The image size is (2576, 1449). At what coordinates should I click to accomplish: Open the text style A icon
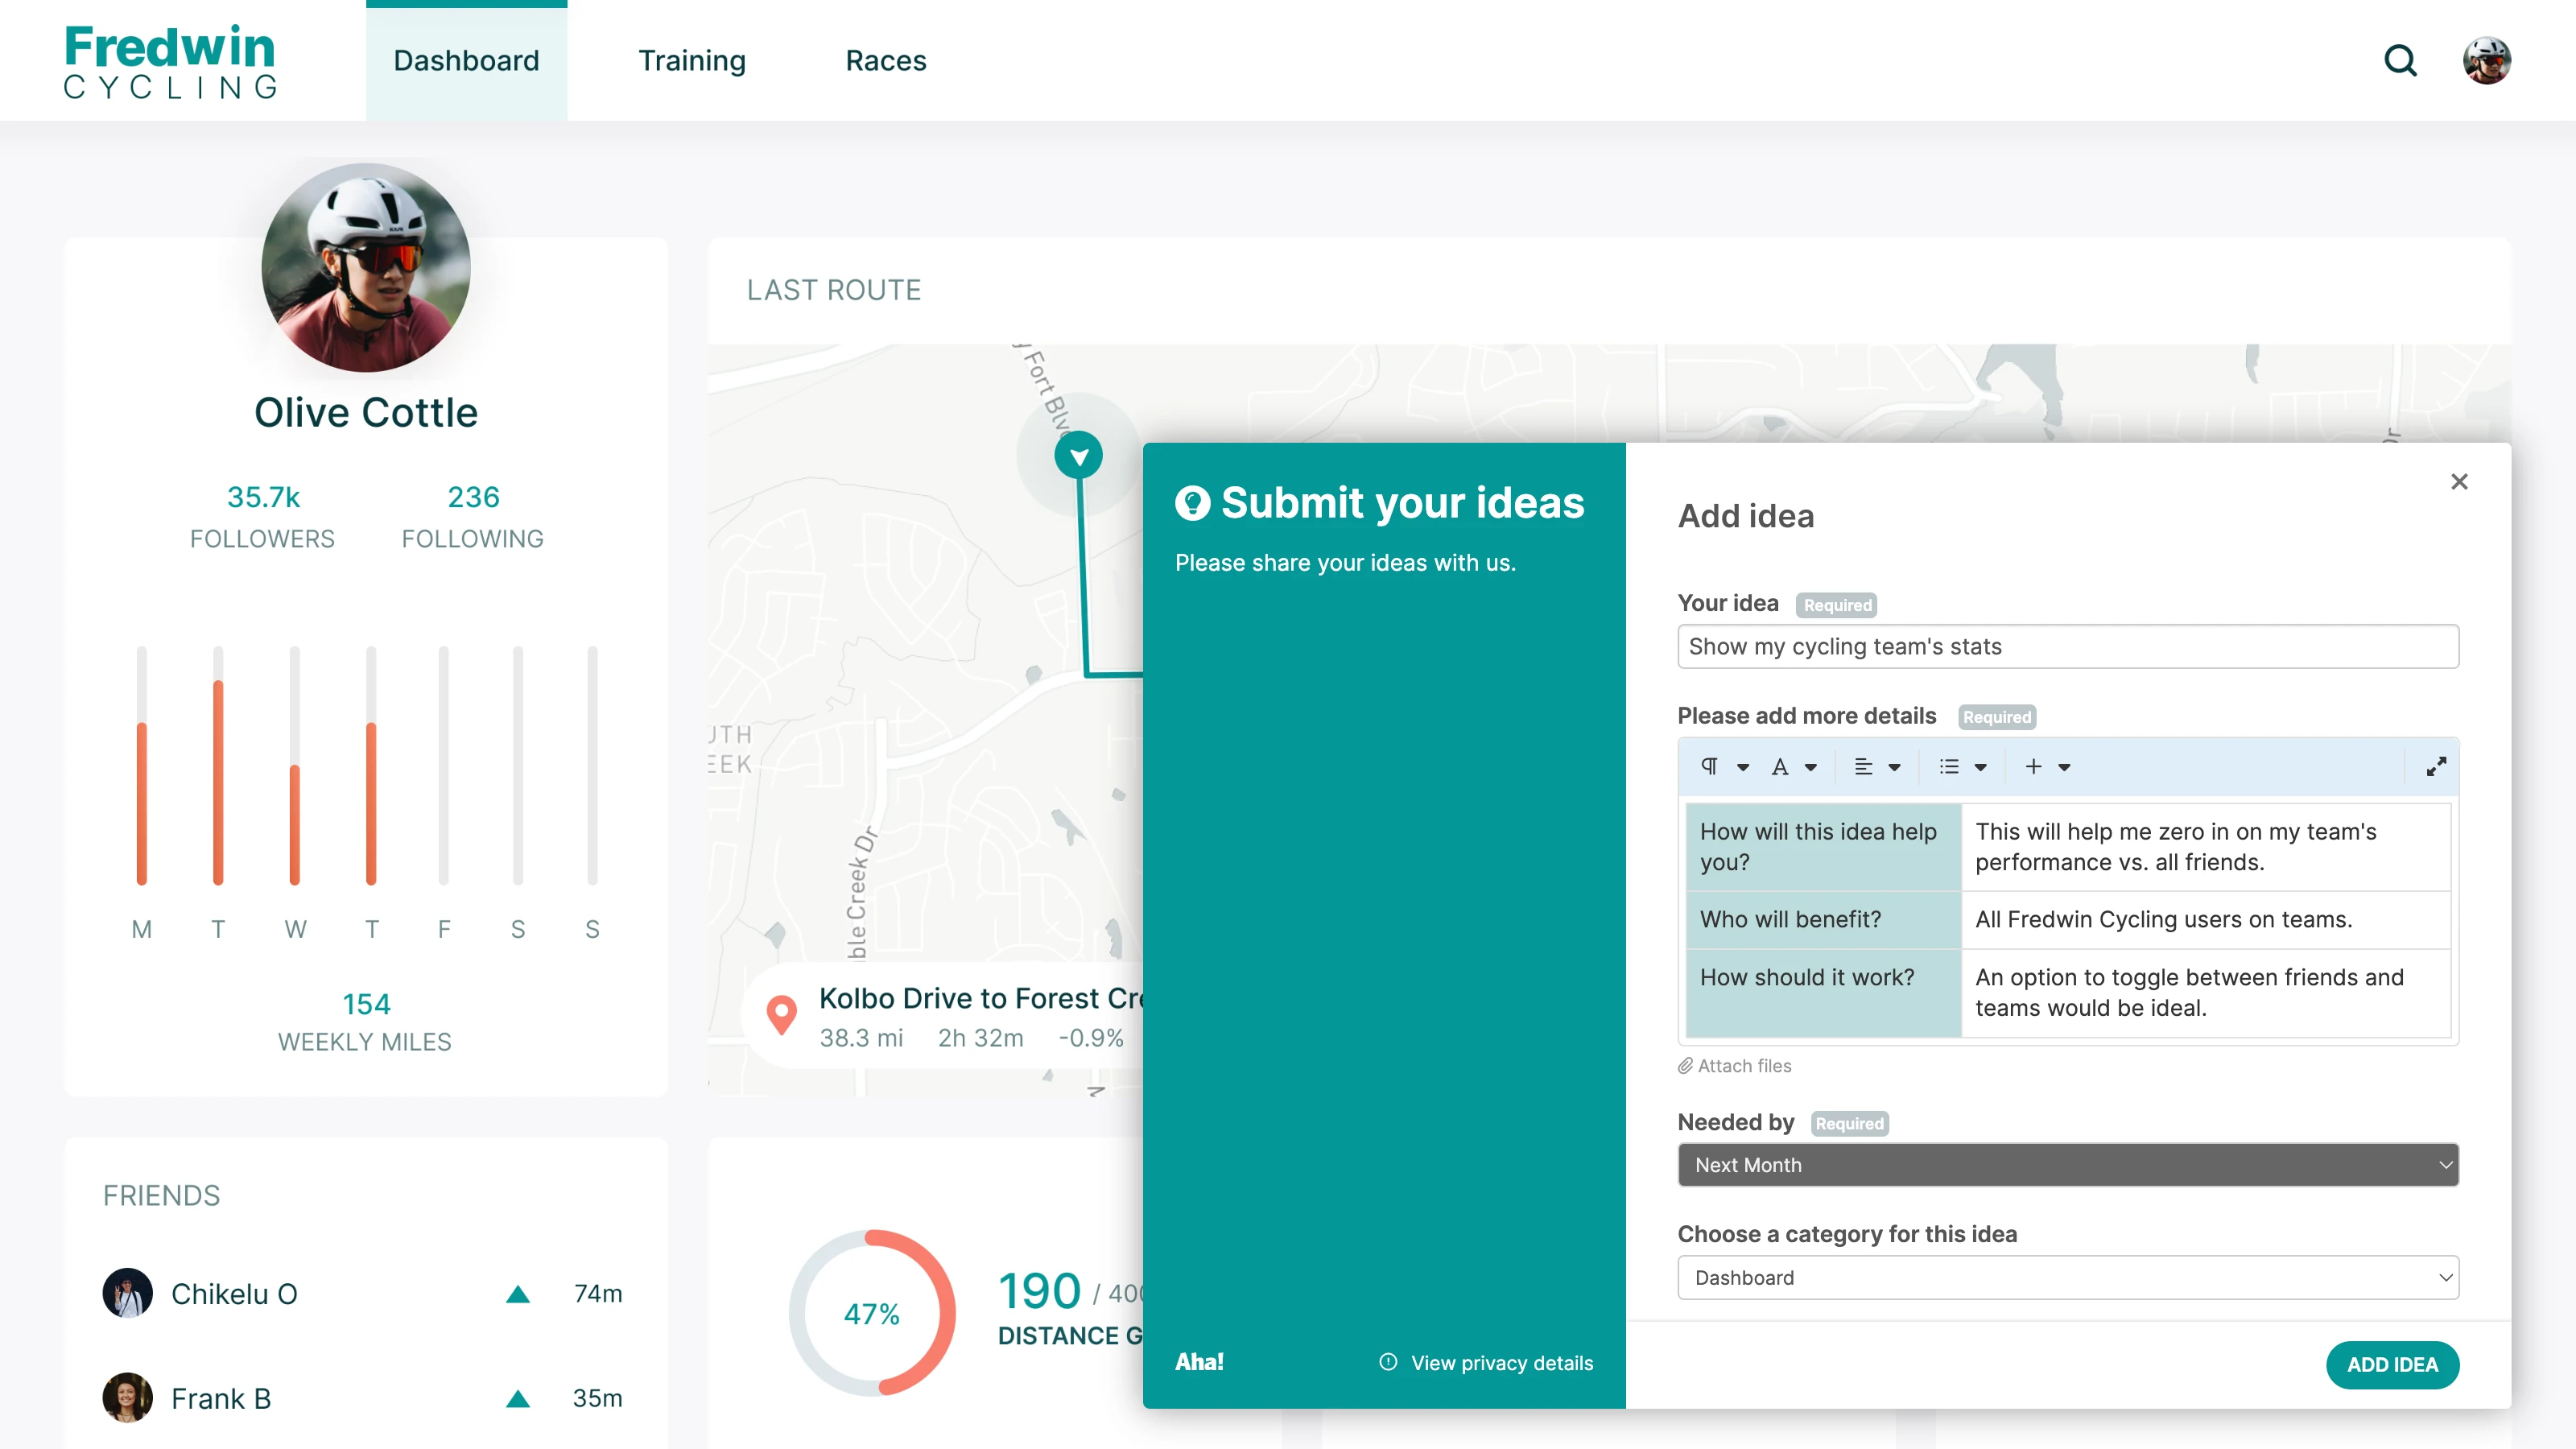click(x=1780, y=767)
